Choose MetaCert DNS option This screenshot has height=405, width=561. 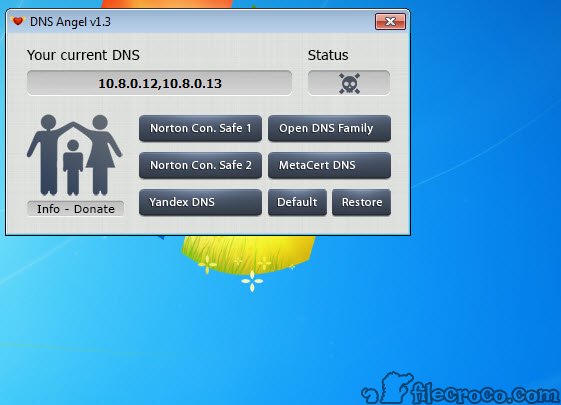click(x=329, y=165)
